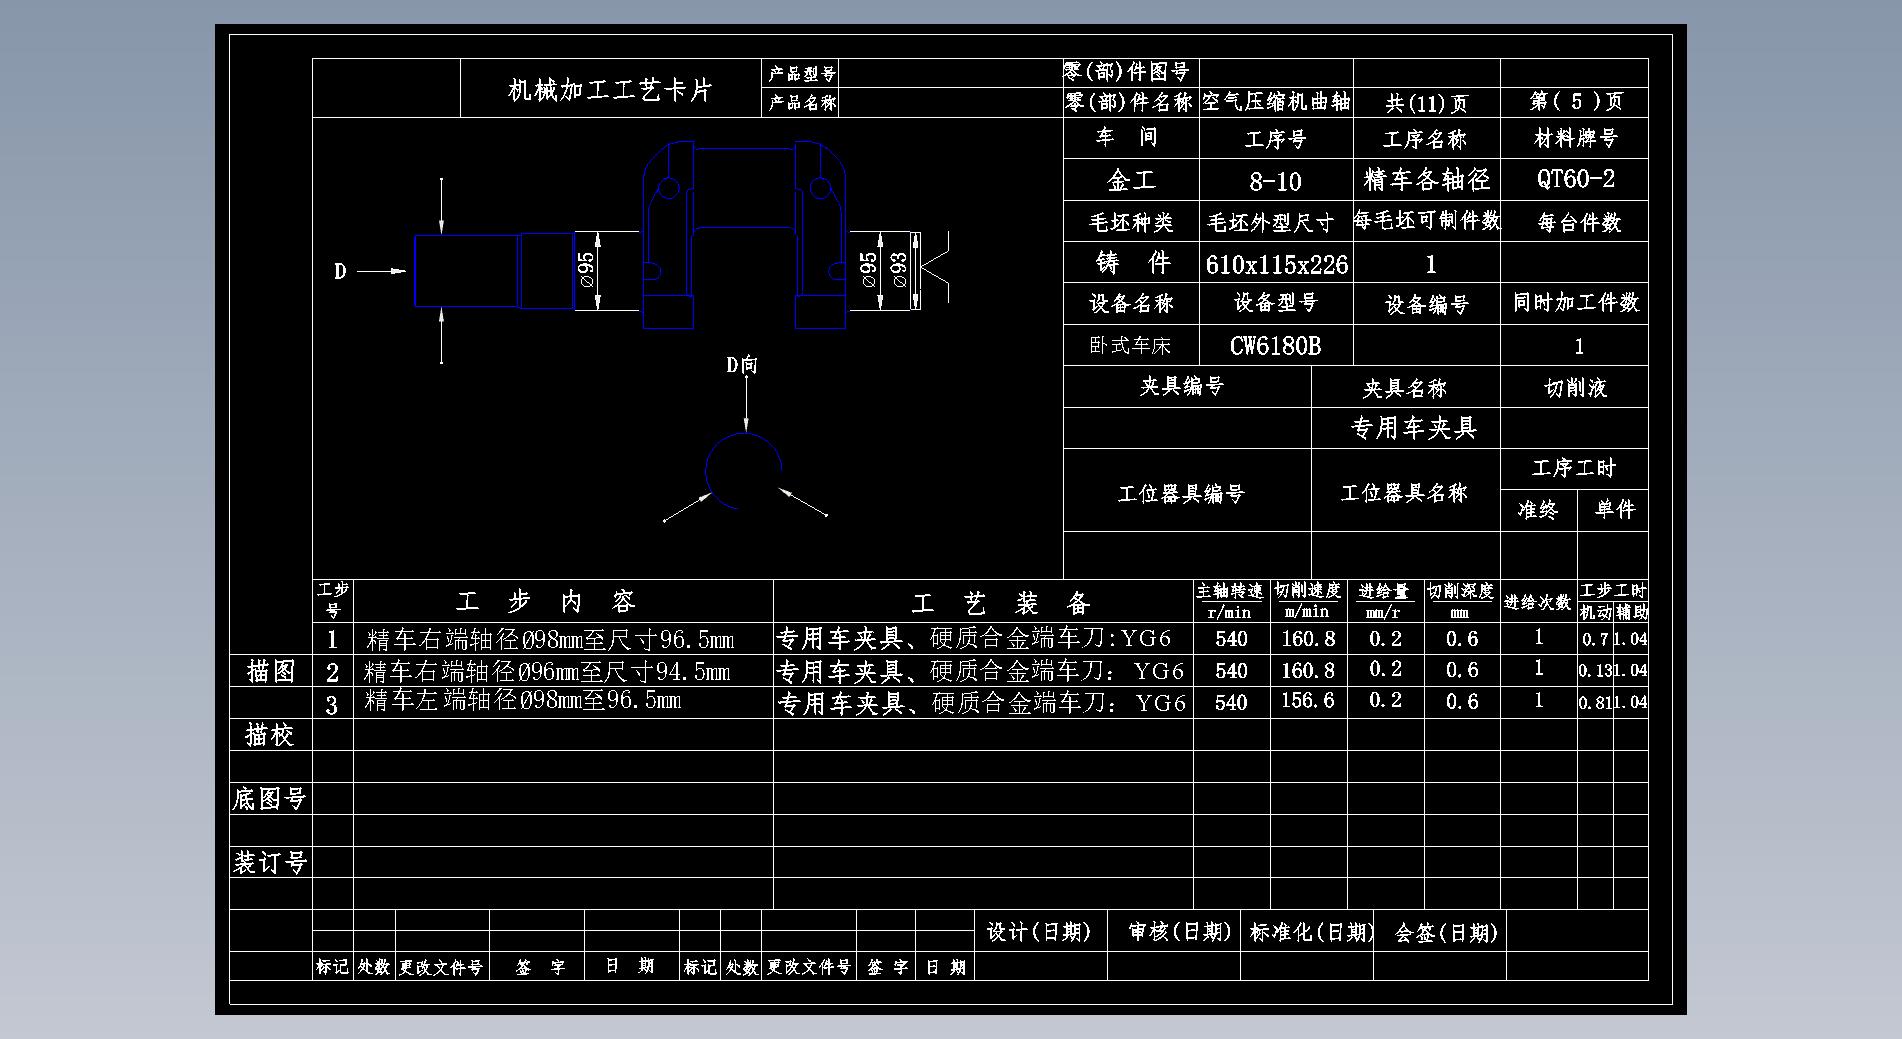Click the crankshaft throw in the drawing
This screenshot has width=1902, height=1039.
pyautogui.click(x=745, y=234)
